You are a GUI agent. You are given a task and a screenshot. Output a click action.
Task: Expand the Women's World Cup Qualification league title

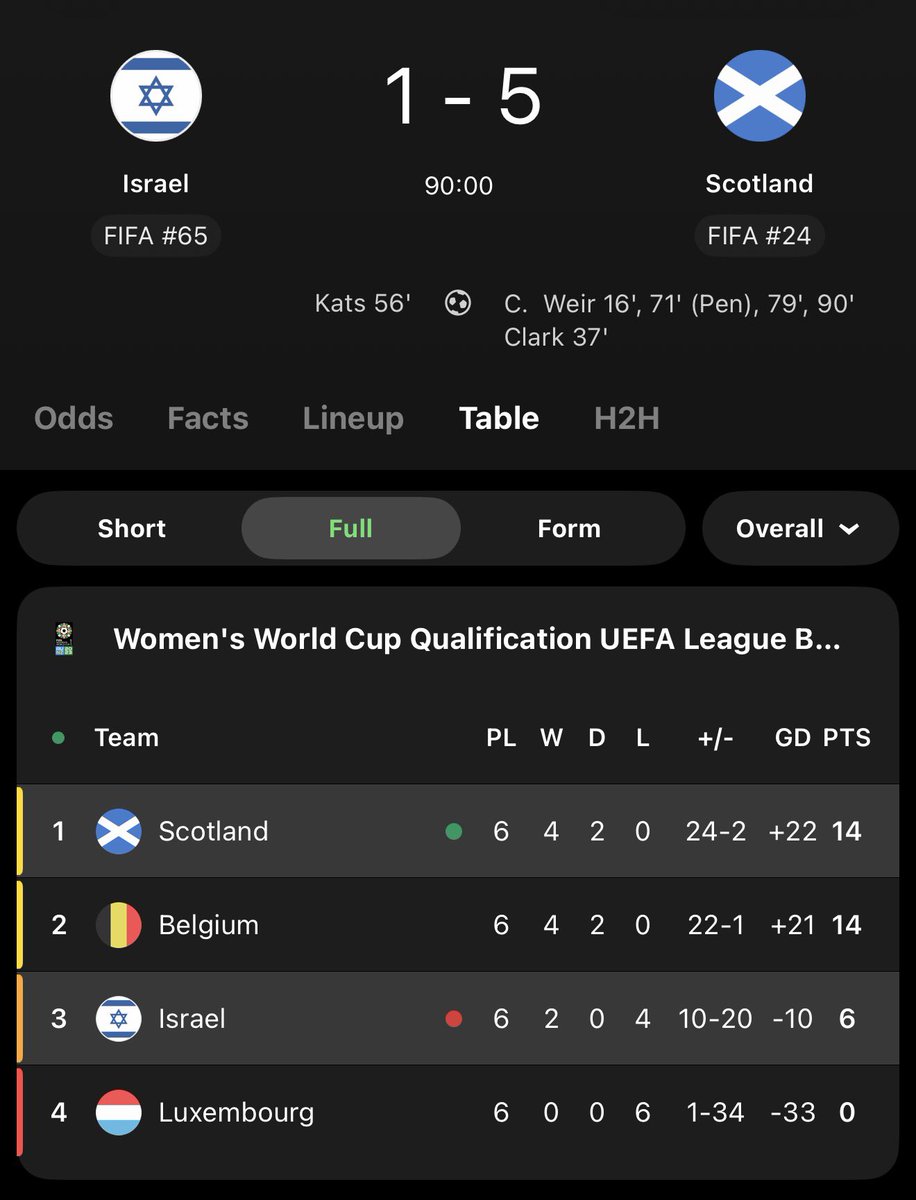[477, 639]
